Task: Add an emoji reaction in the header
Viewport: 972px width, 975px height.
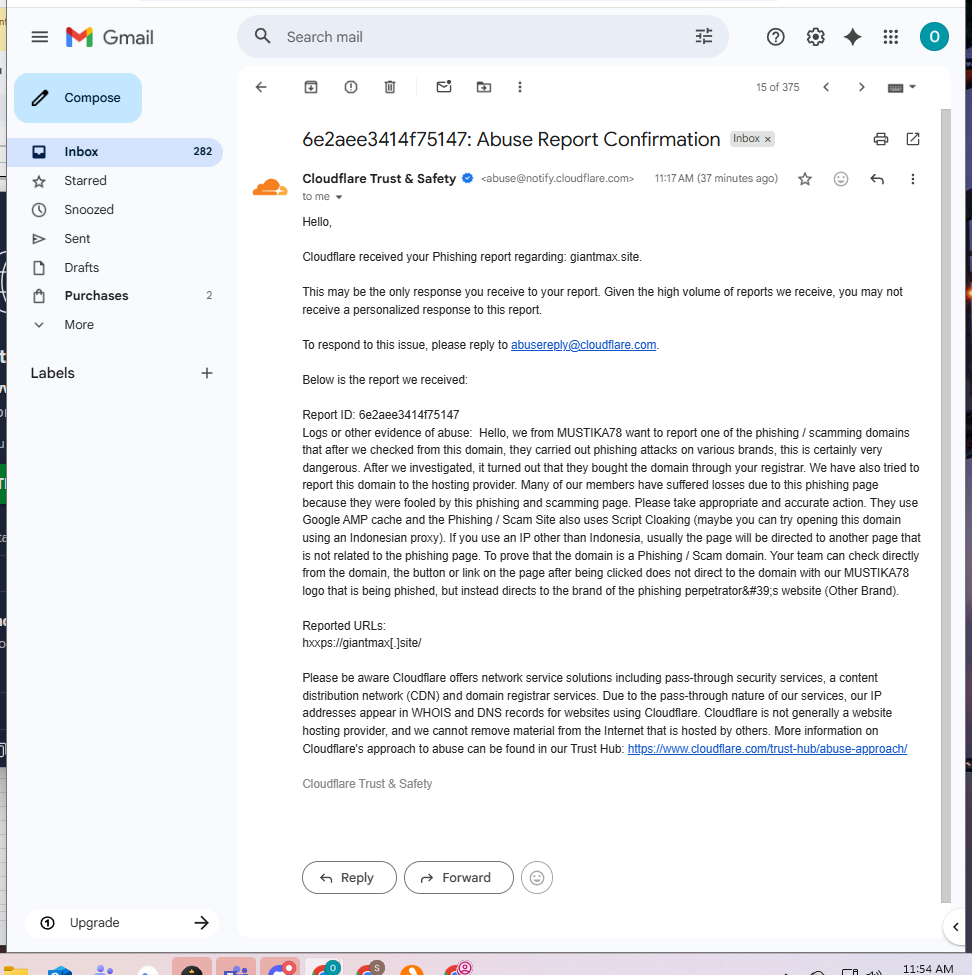Action: (x=841, y=179)
